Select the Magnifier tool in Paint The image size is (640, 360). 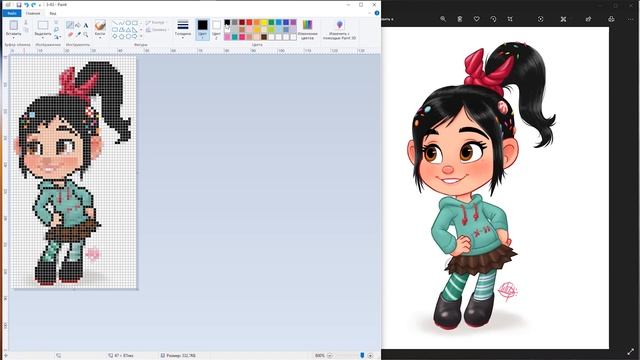point(86,34)
